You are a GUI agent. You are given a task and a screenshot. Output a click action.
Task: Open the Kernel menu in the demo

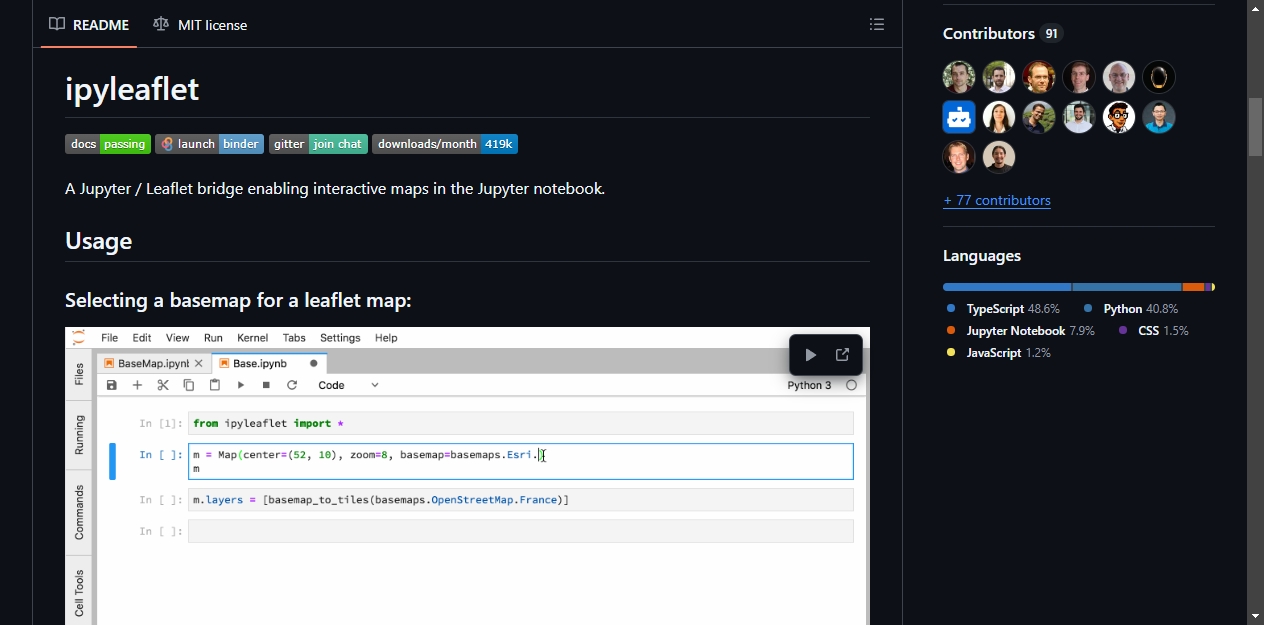pos(253,338)
